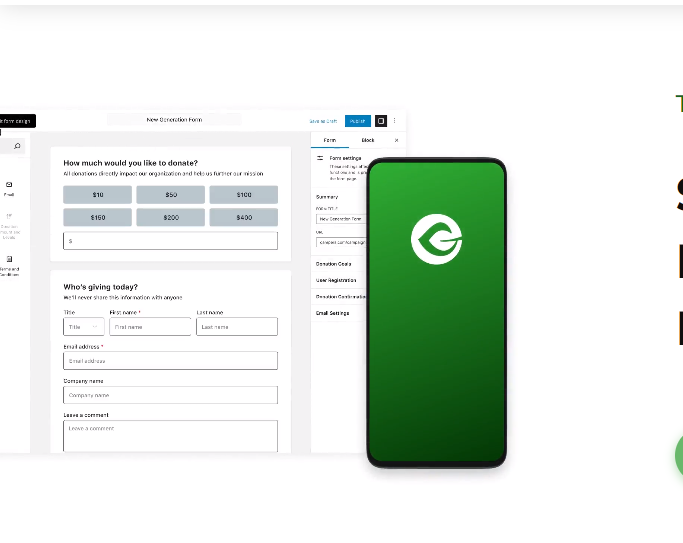Expand the Donation Confirmation section
The height and width of the screenshot is (543, 683).
tap(341, 297)
